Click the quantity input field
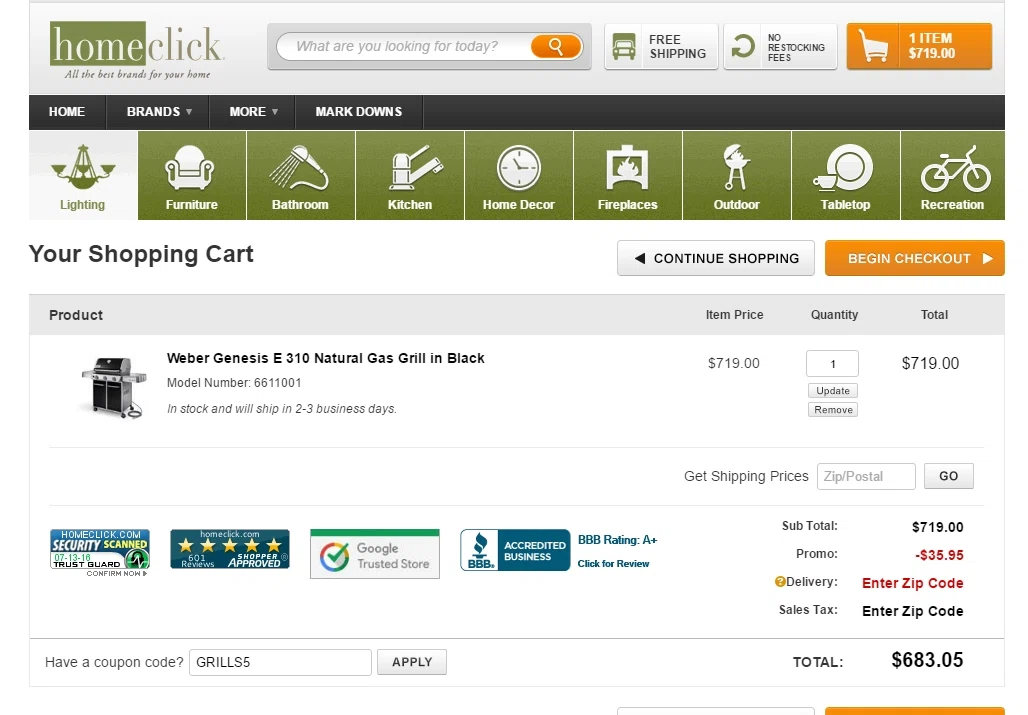Image resolution: width=1028 pixels, height=715 pixels. [833, 364]
